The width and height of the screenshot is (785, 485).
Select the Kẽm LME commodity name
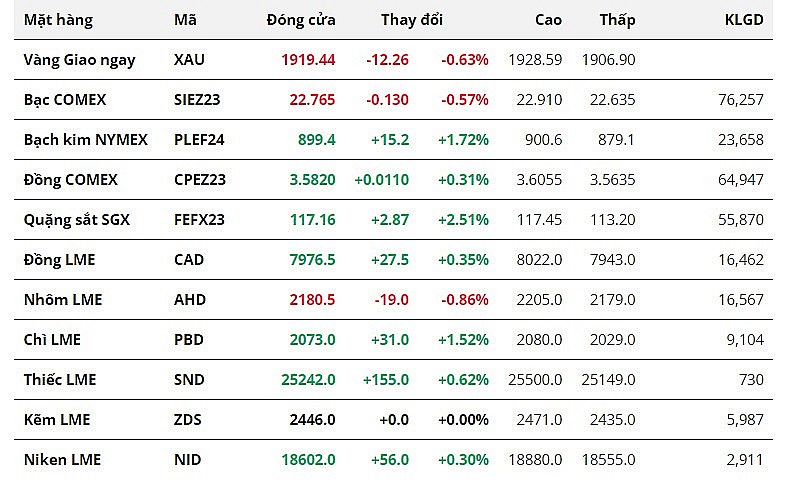pos(57,420)
